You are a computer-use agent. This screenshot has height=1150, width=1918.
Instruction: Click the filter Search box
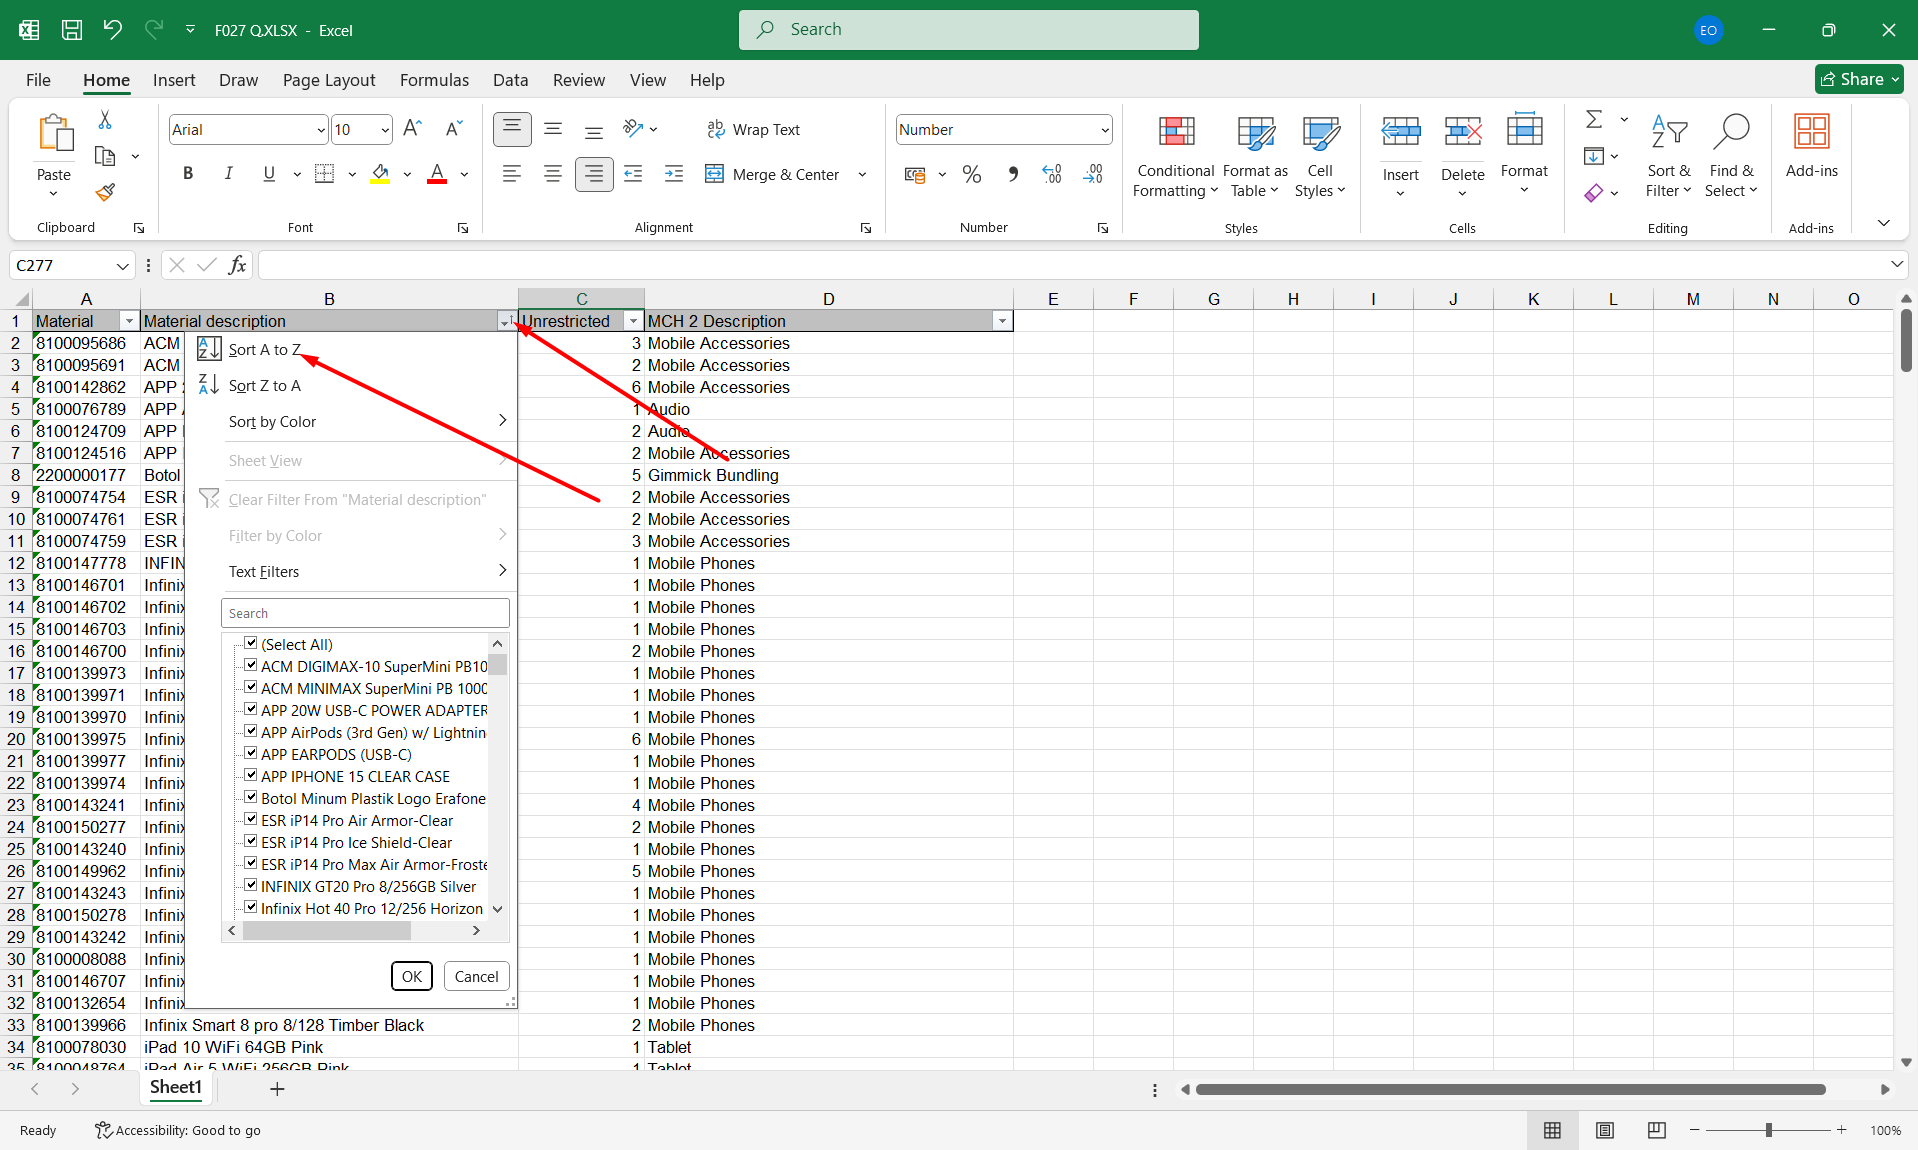pos(365,613)
